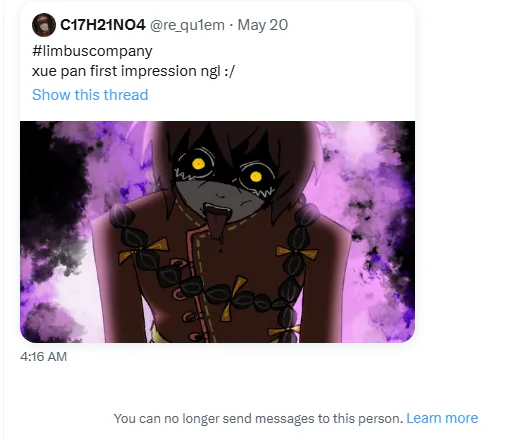Open the #limbuscompany hashtag

click(x=92, y=51)
